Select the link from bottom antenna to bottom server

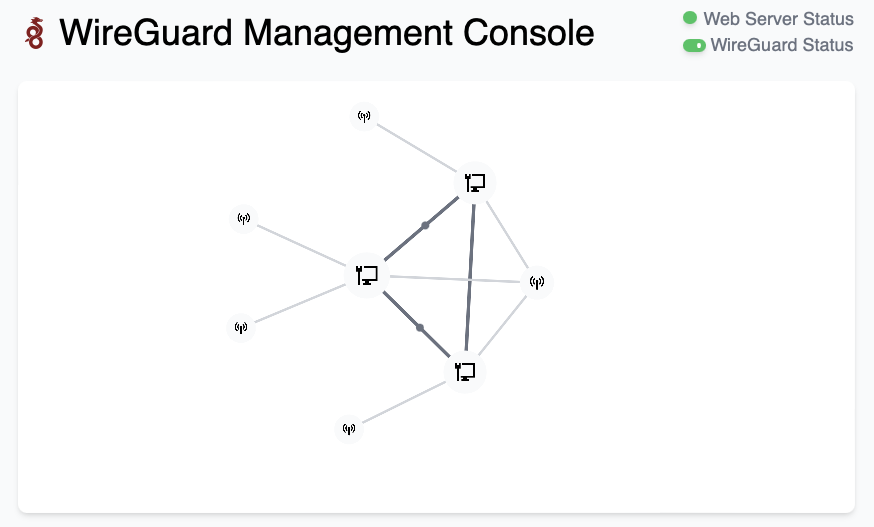400,403
